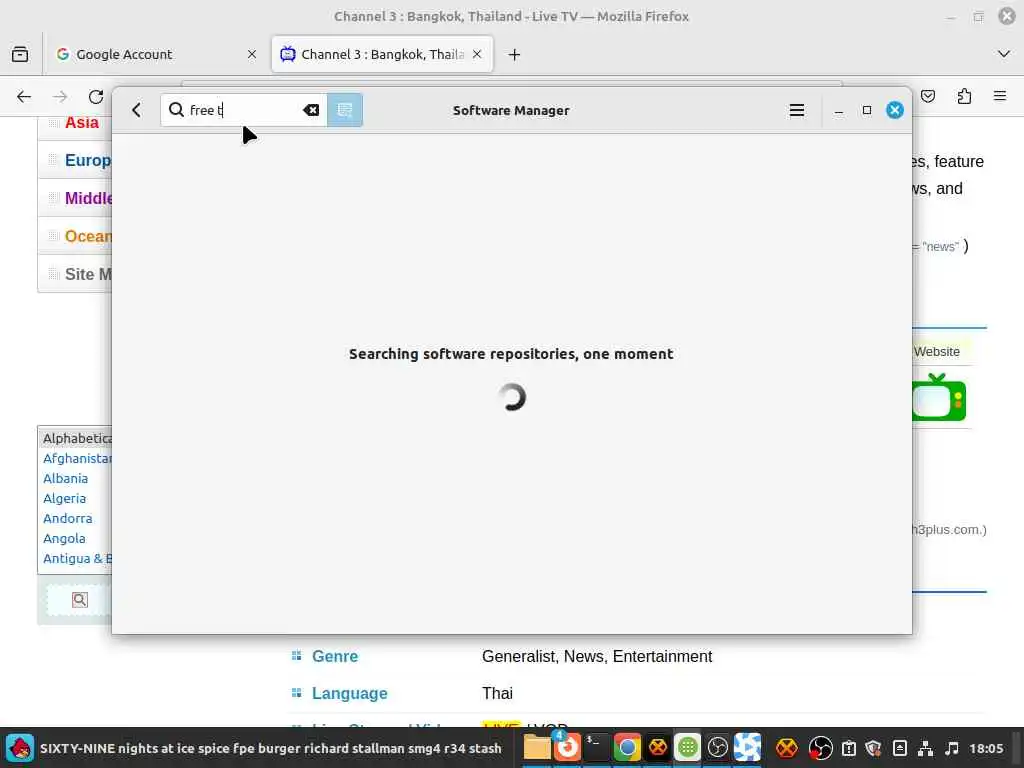Open the removable drives tray icon

click(900, 748)
